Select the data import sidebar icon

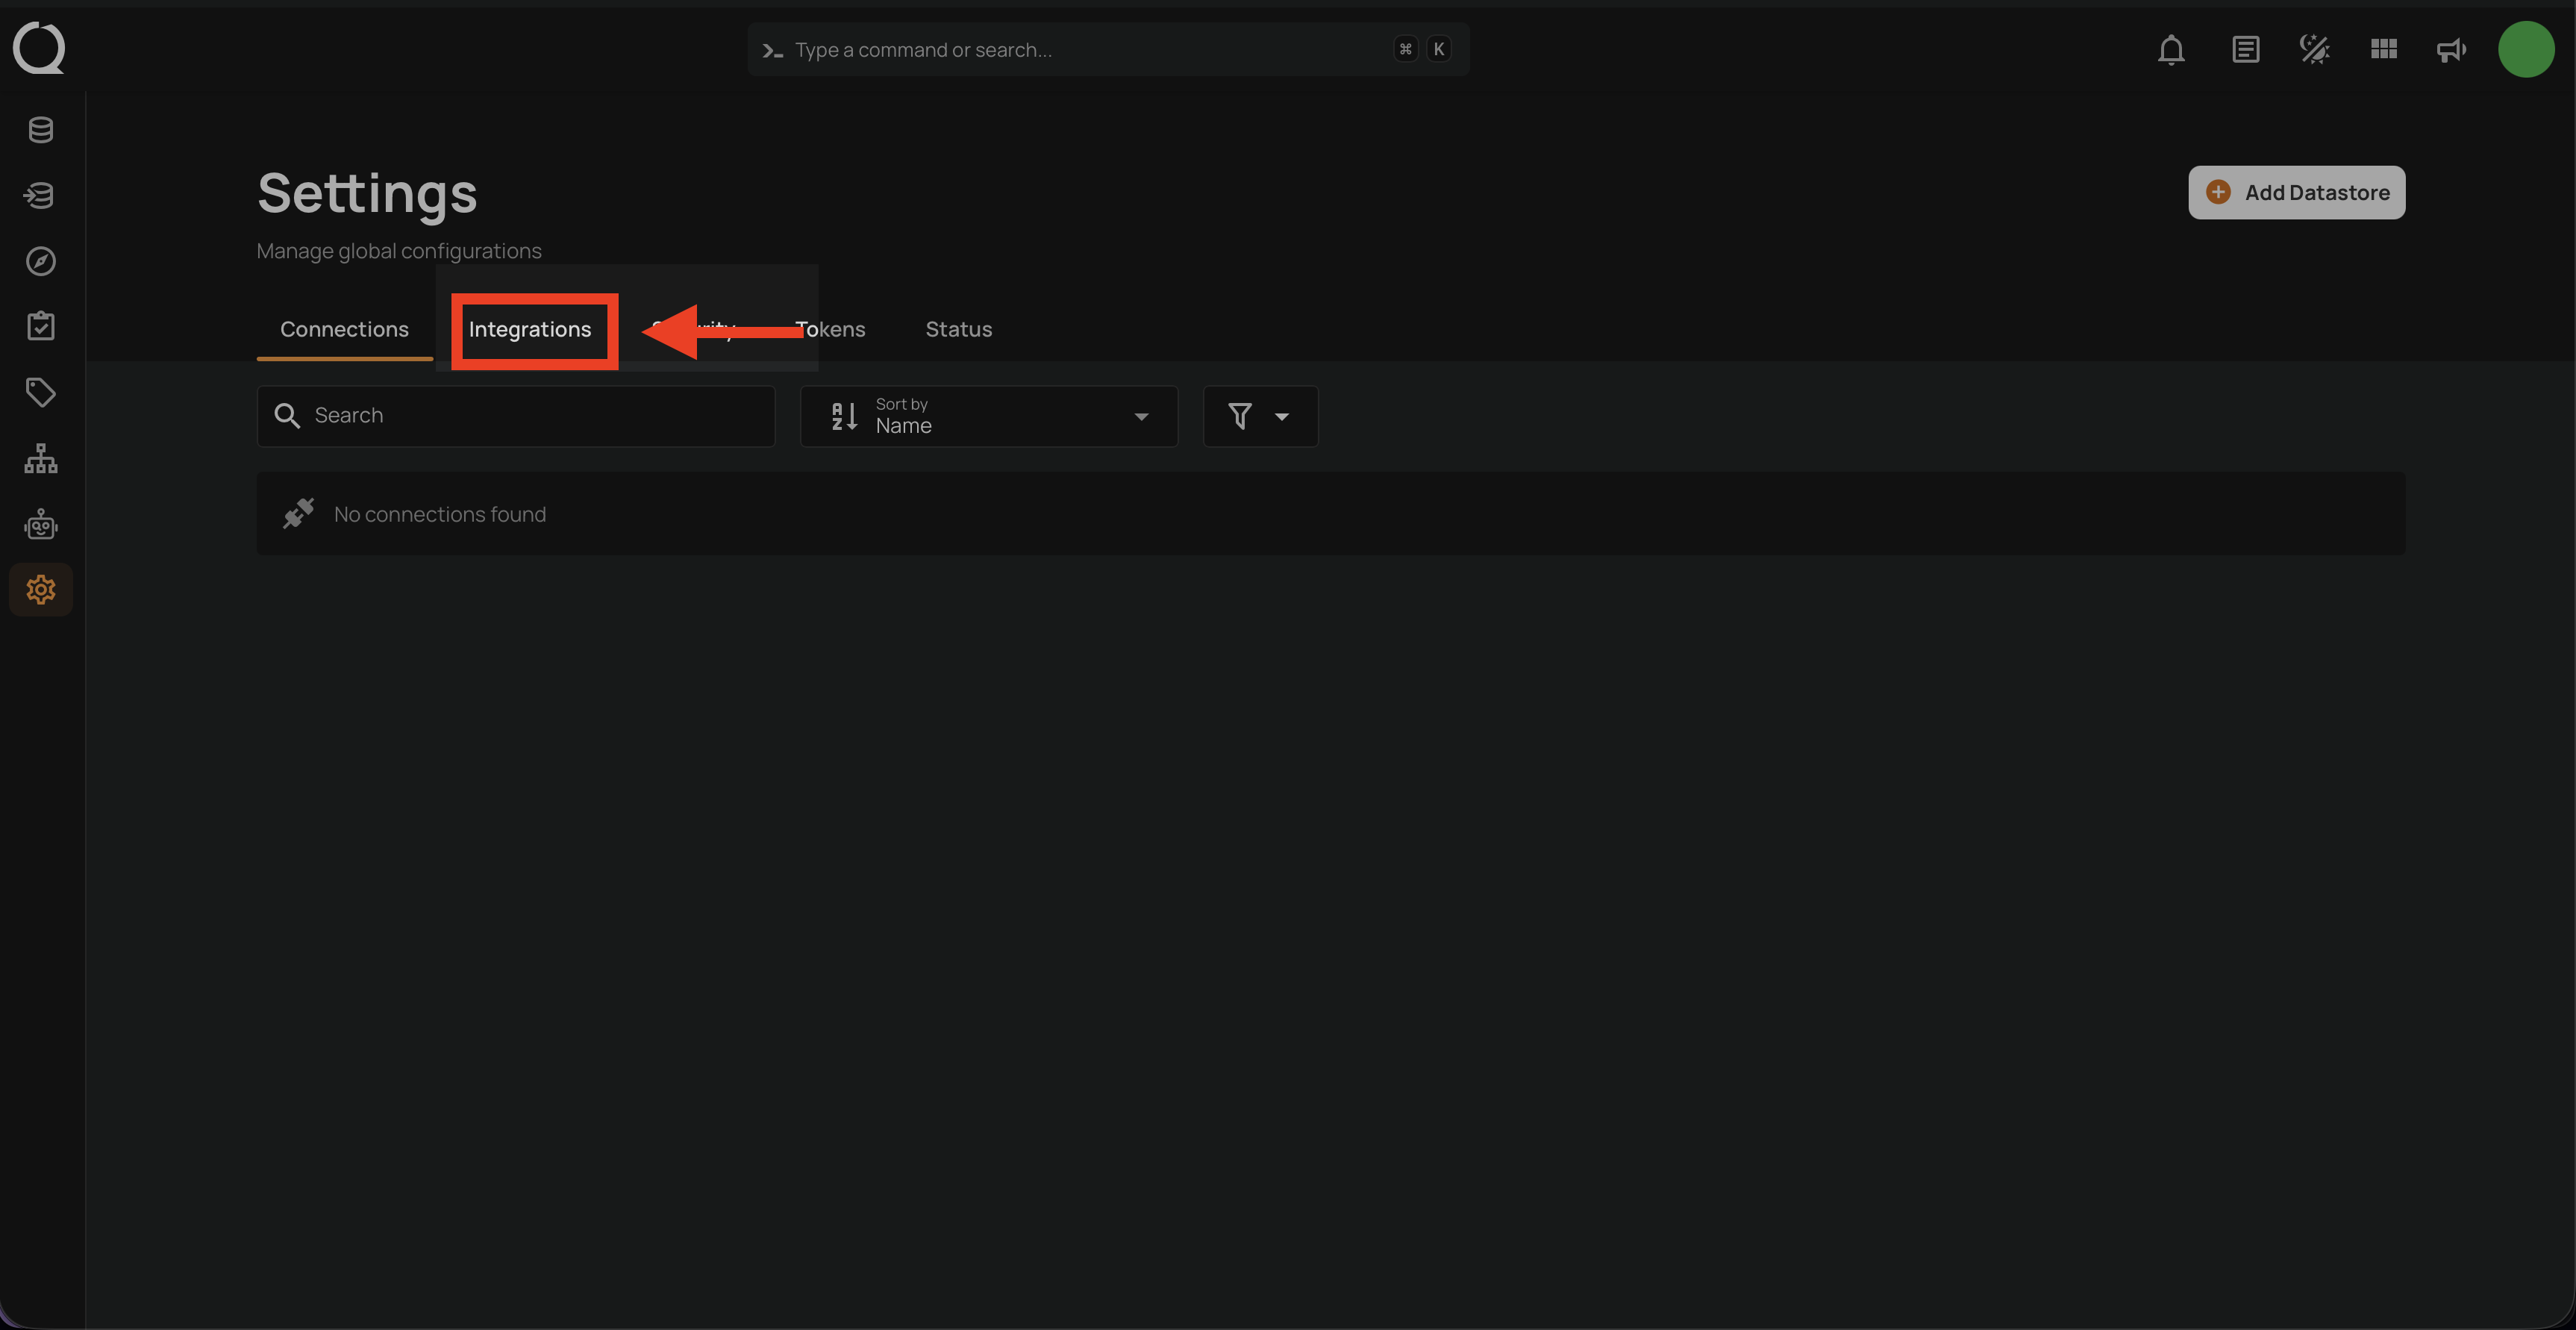click(40, 195)
